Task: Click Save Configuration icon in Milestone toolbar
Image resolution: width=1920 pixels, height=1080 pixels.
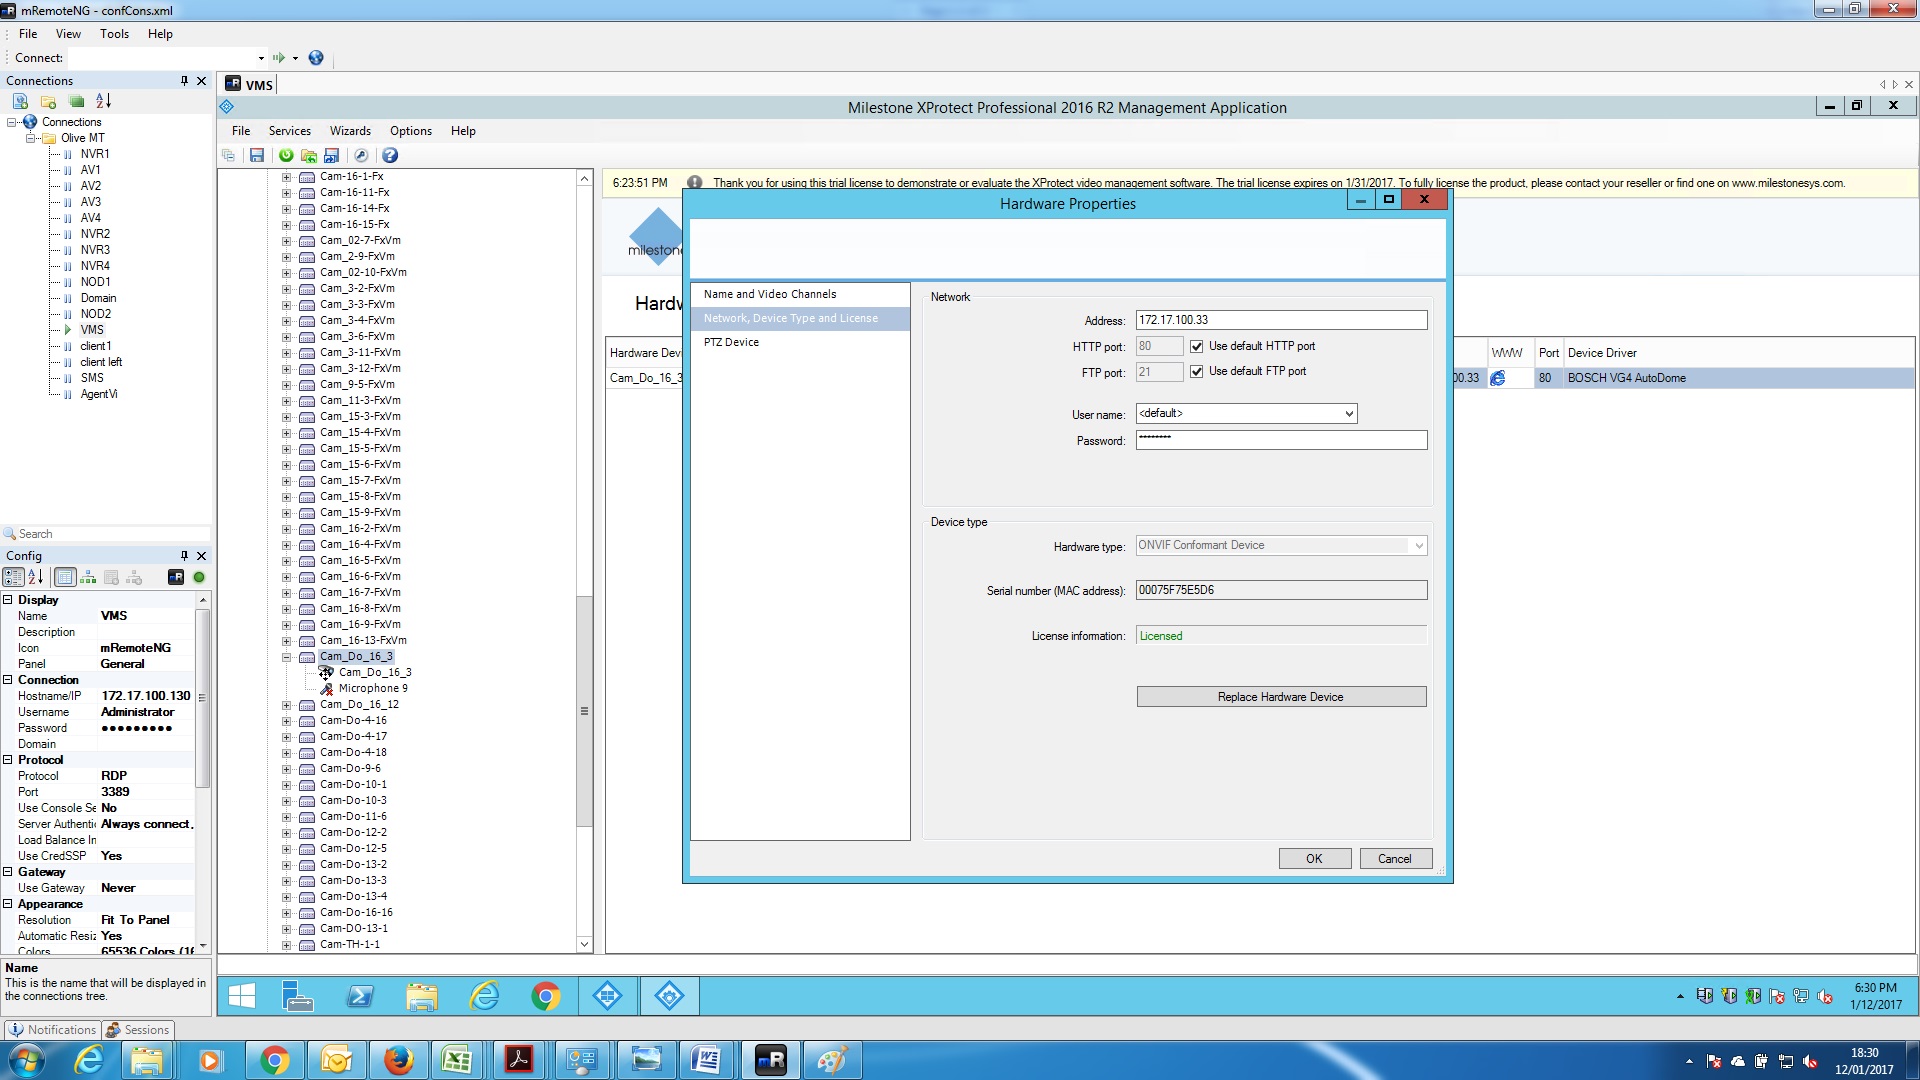Action: point(257,156)
